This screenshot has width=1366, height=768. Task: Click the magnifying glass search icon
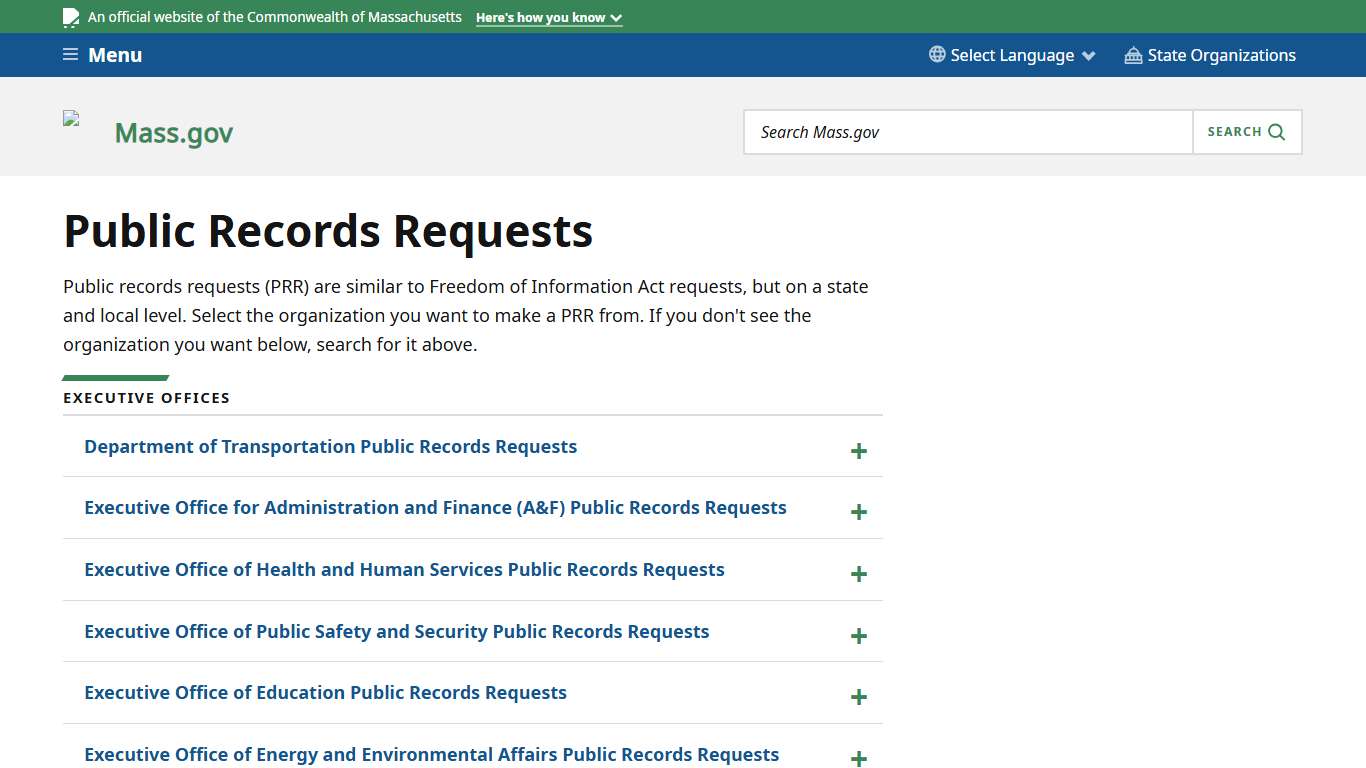pos(1276,131)
